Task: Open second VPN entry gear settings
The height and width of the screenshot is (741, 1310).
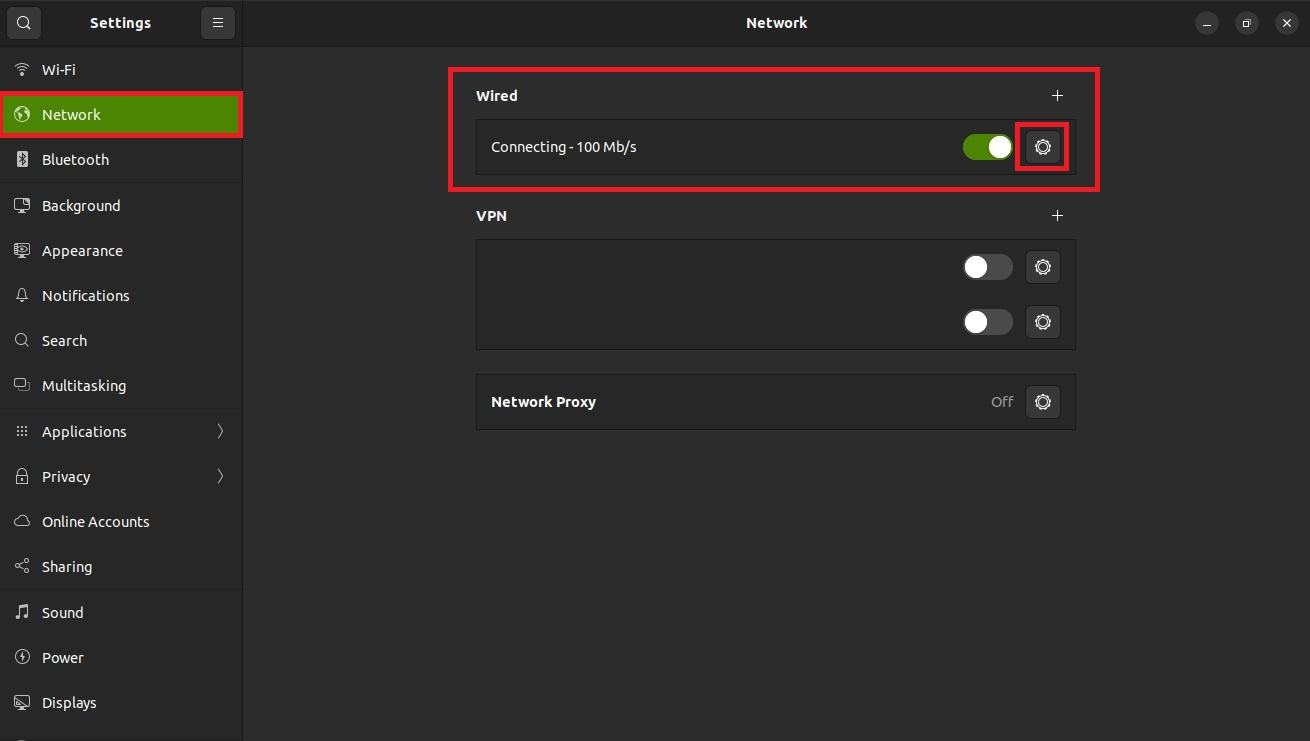Action: tap(1042, 322)
